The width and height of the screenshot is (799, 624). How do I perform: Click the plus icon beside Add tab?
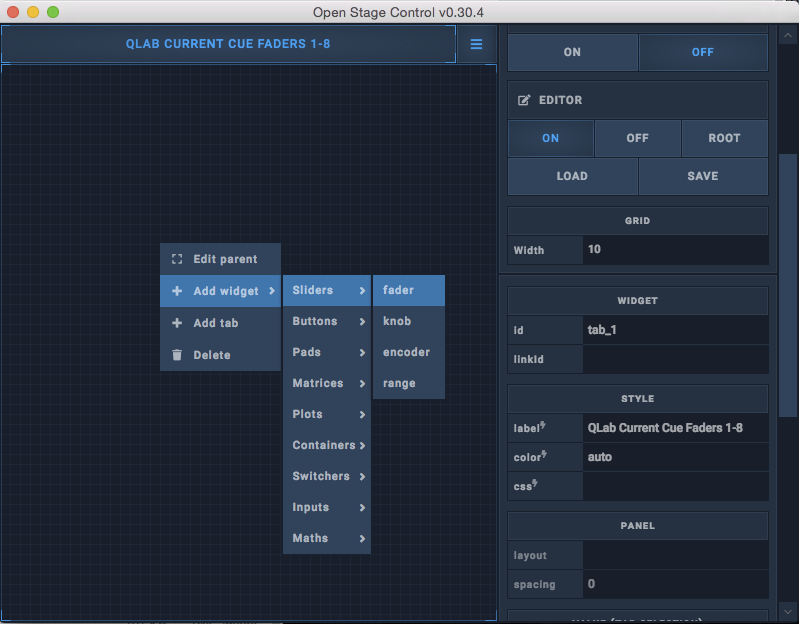(177, 323)
